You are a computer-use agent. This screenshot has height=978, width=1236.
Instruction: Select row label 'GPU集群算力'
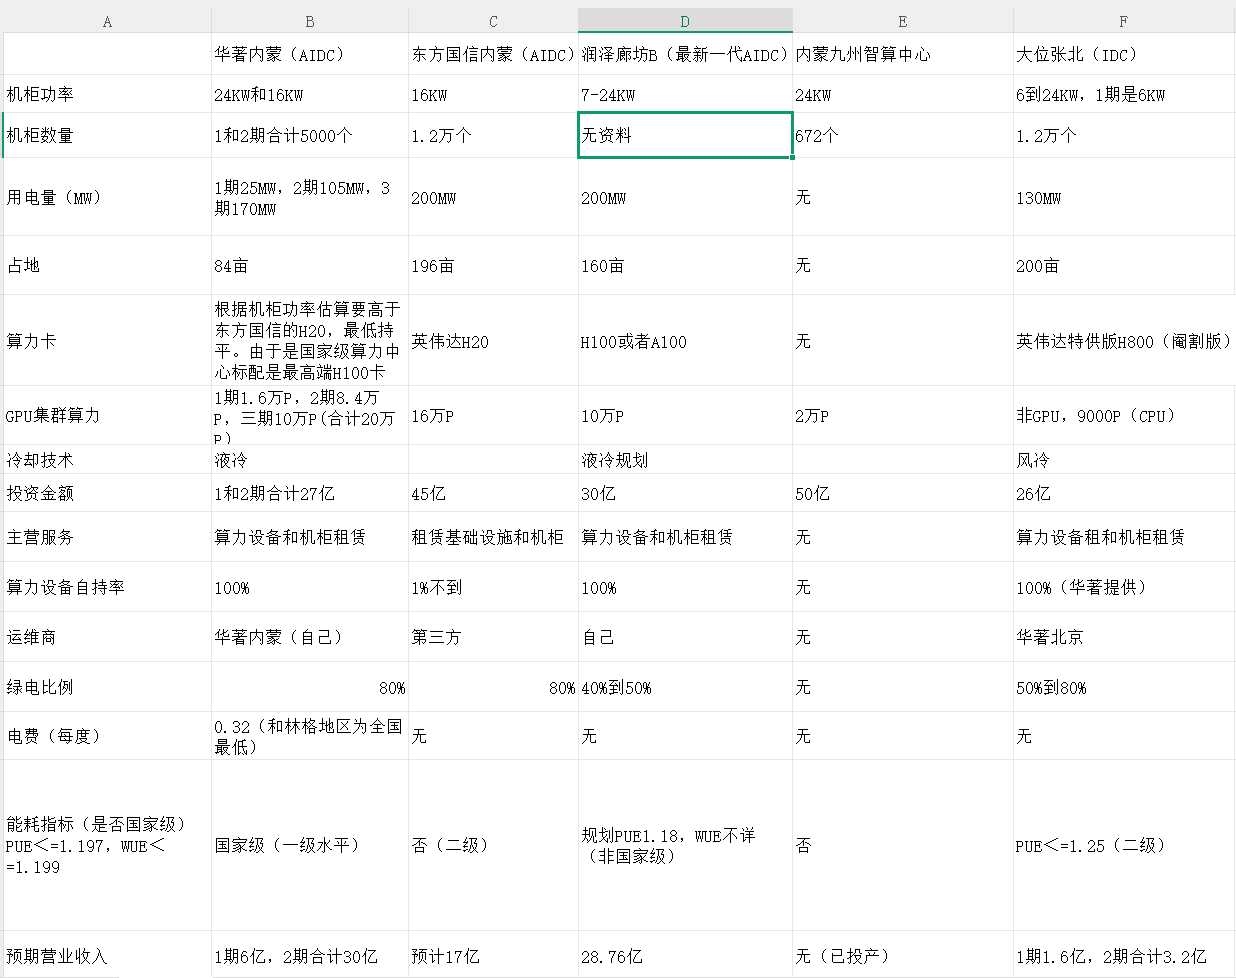click(x=107, y=415)
